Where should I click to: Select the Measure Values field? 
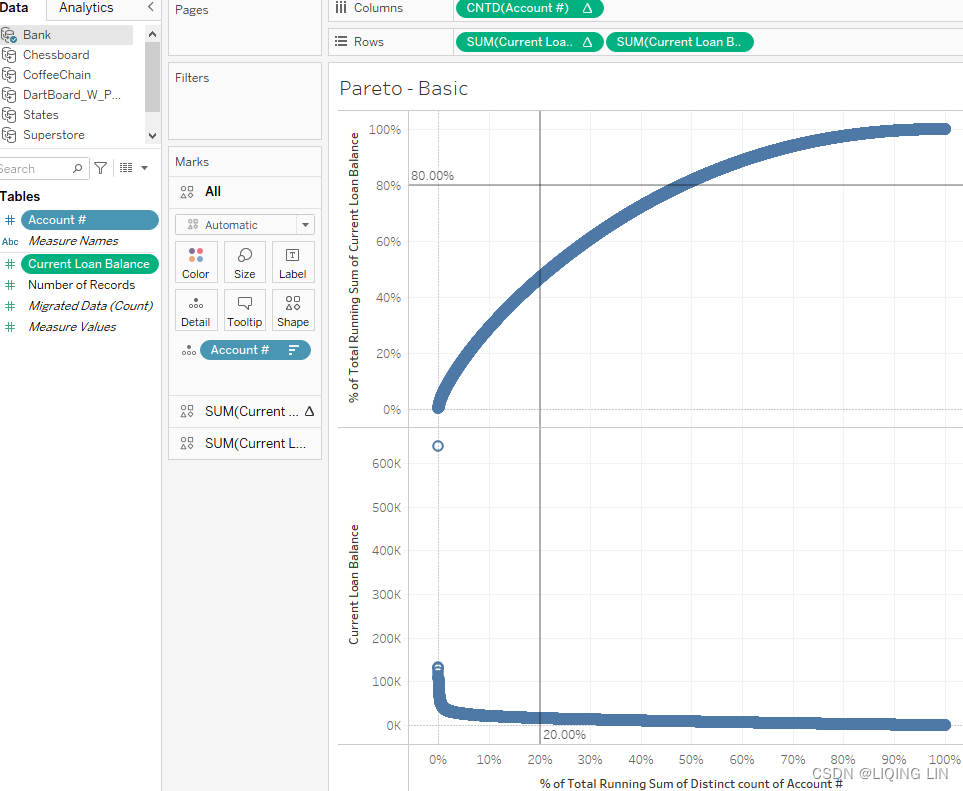tap(72, 327)
